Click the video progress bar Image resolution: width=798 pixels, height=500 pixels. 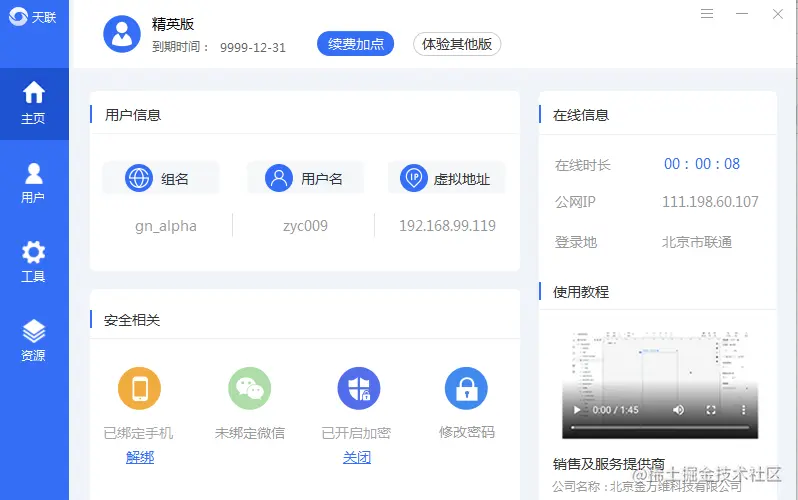click(x=660, y=428)
